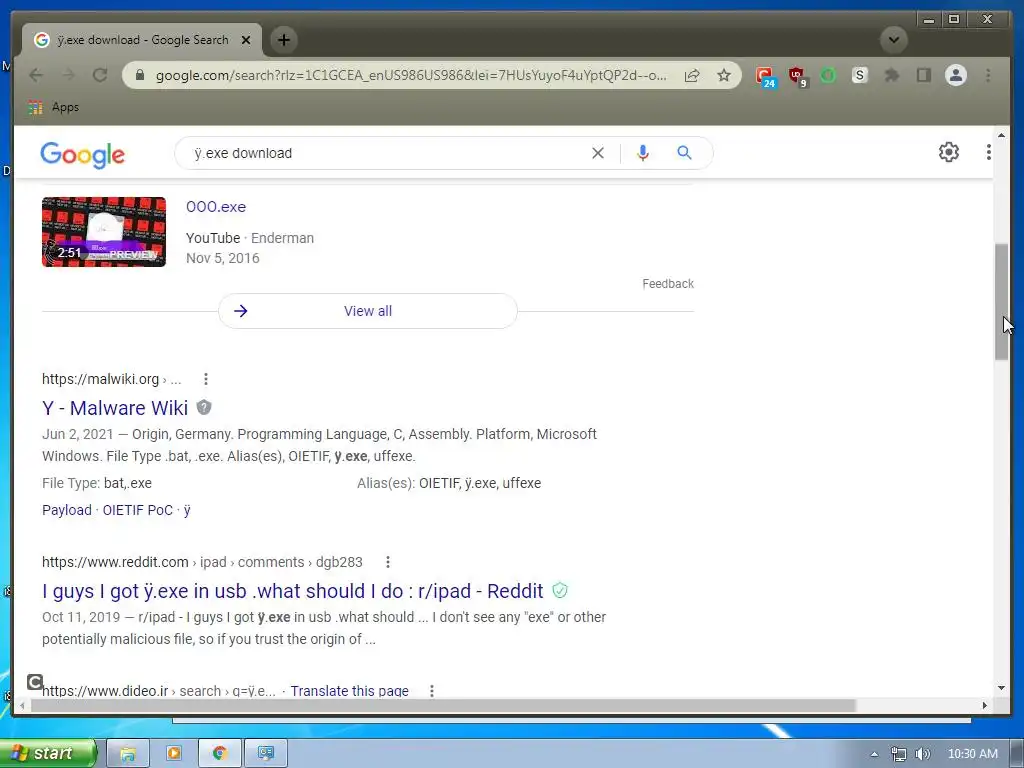Click the vertical scrollbar thumb

point(1001,302)
